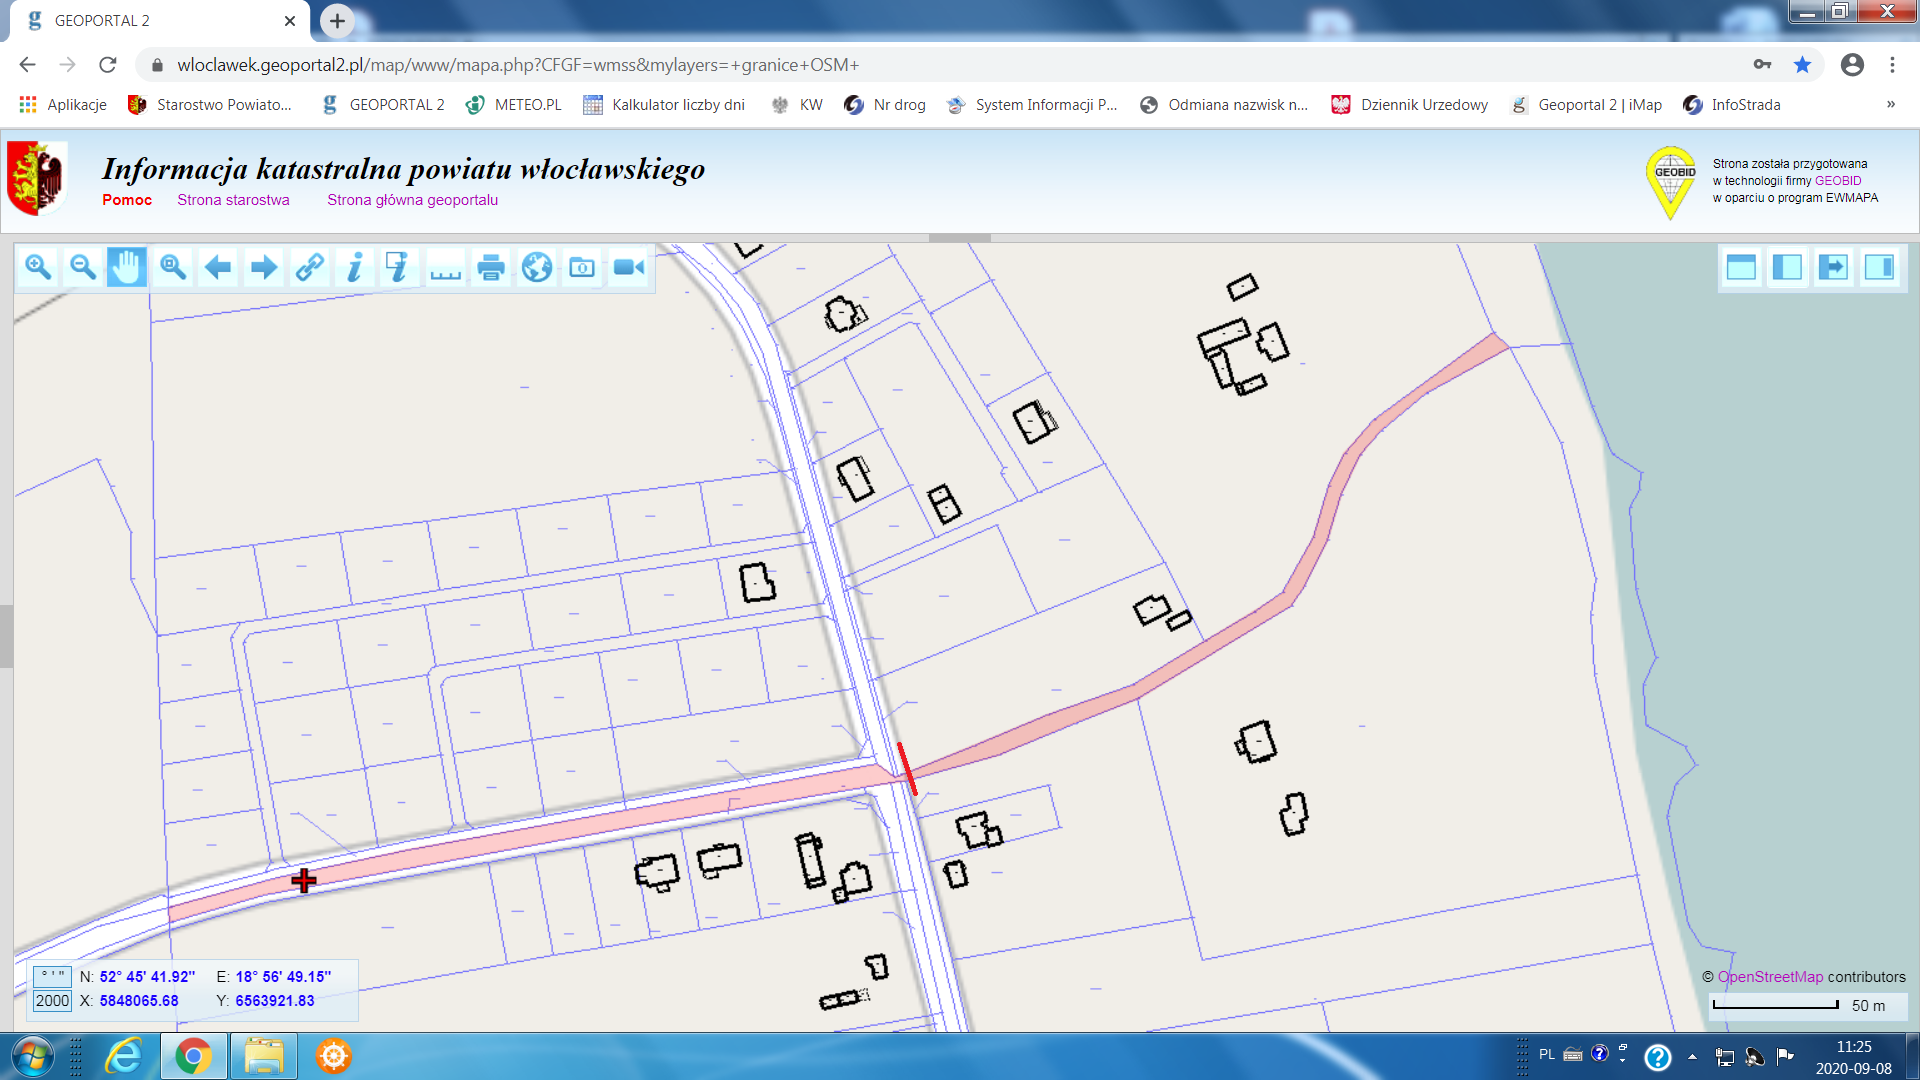This screenshot has height=1080, width=1920.
Task: Click the video camera toolbar icon
Action: click(x=628, y=267)
